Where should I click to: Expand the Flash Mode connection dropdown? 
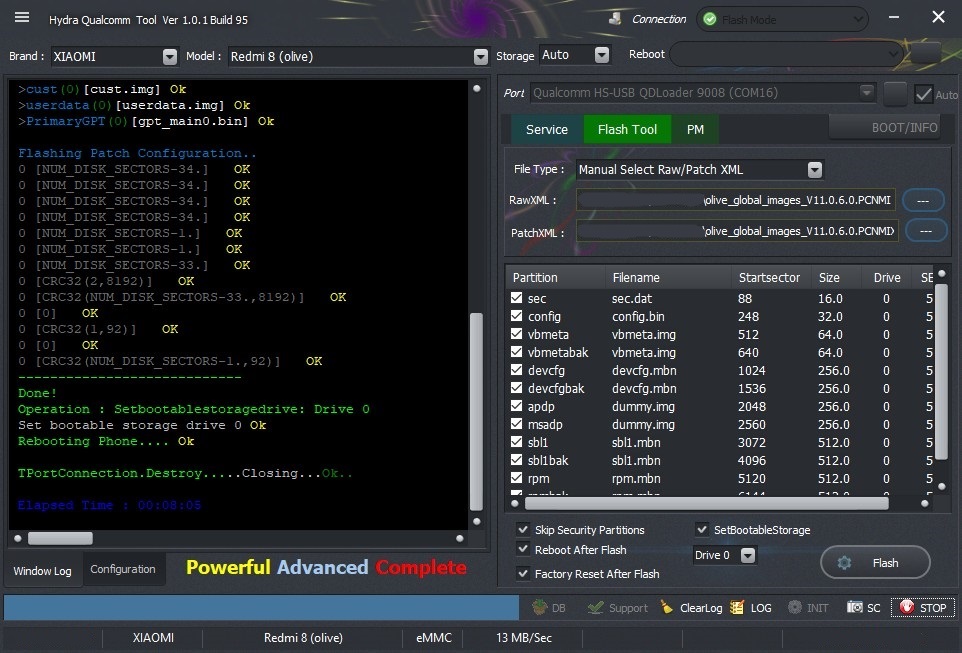858,19
